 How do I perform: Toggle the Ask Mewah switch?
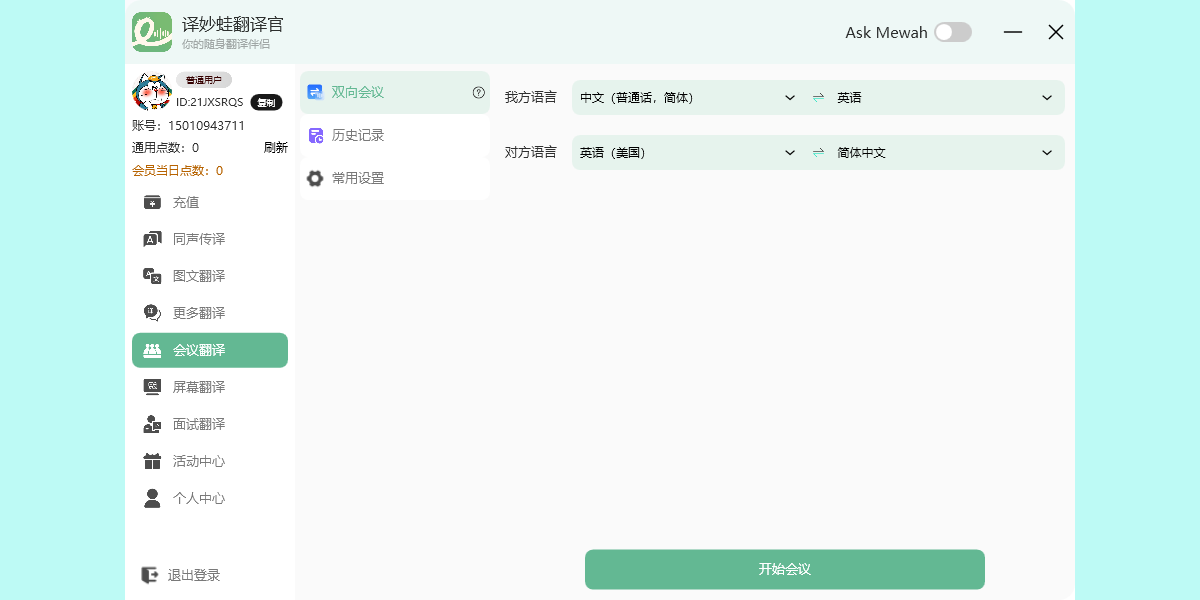pos(952,32)
